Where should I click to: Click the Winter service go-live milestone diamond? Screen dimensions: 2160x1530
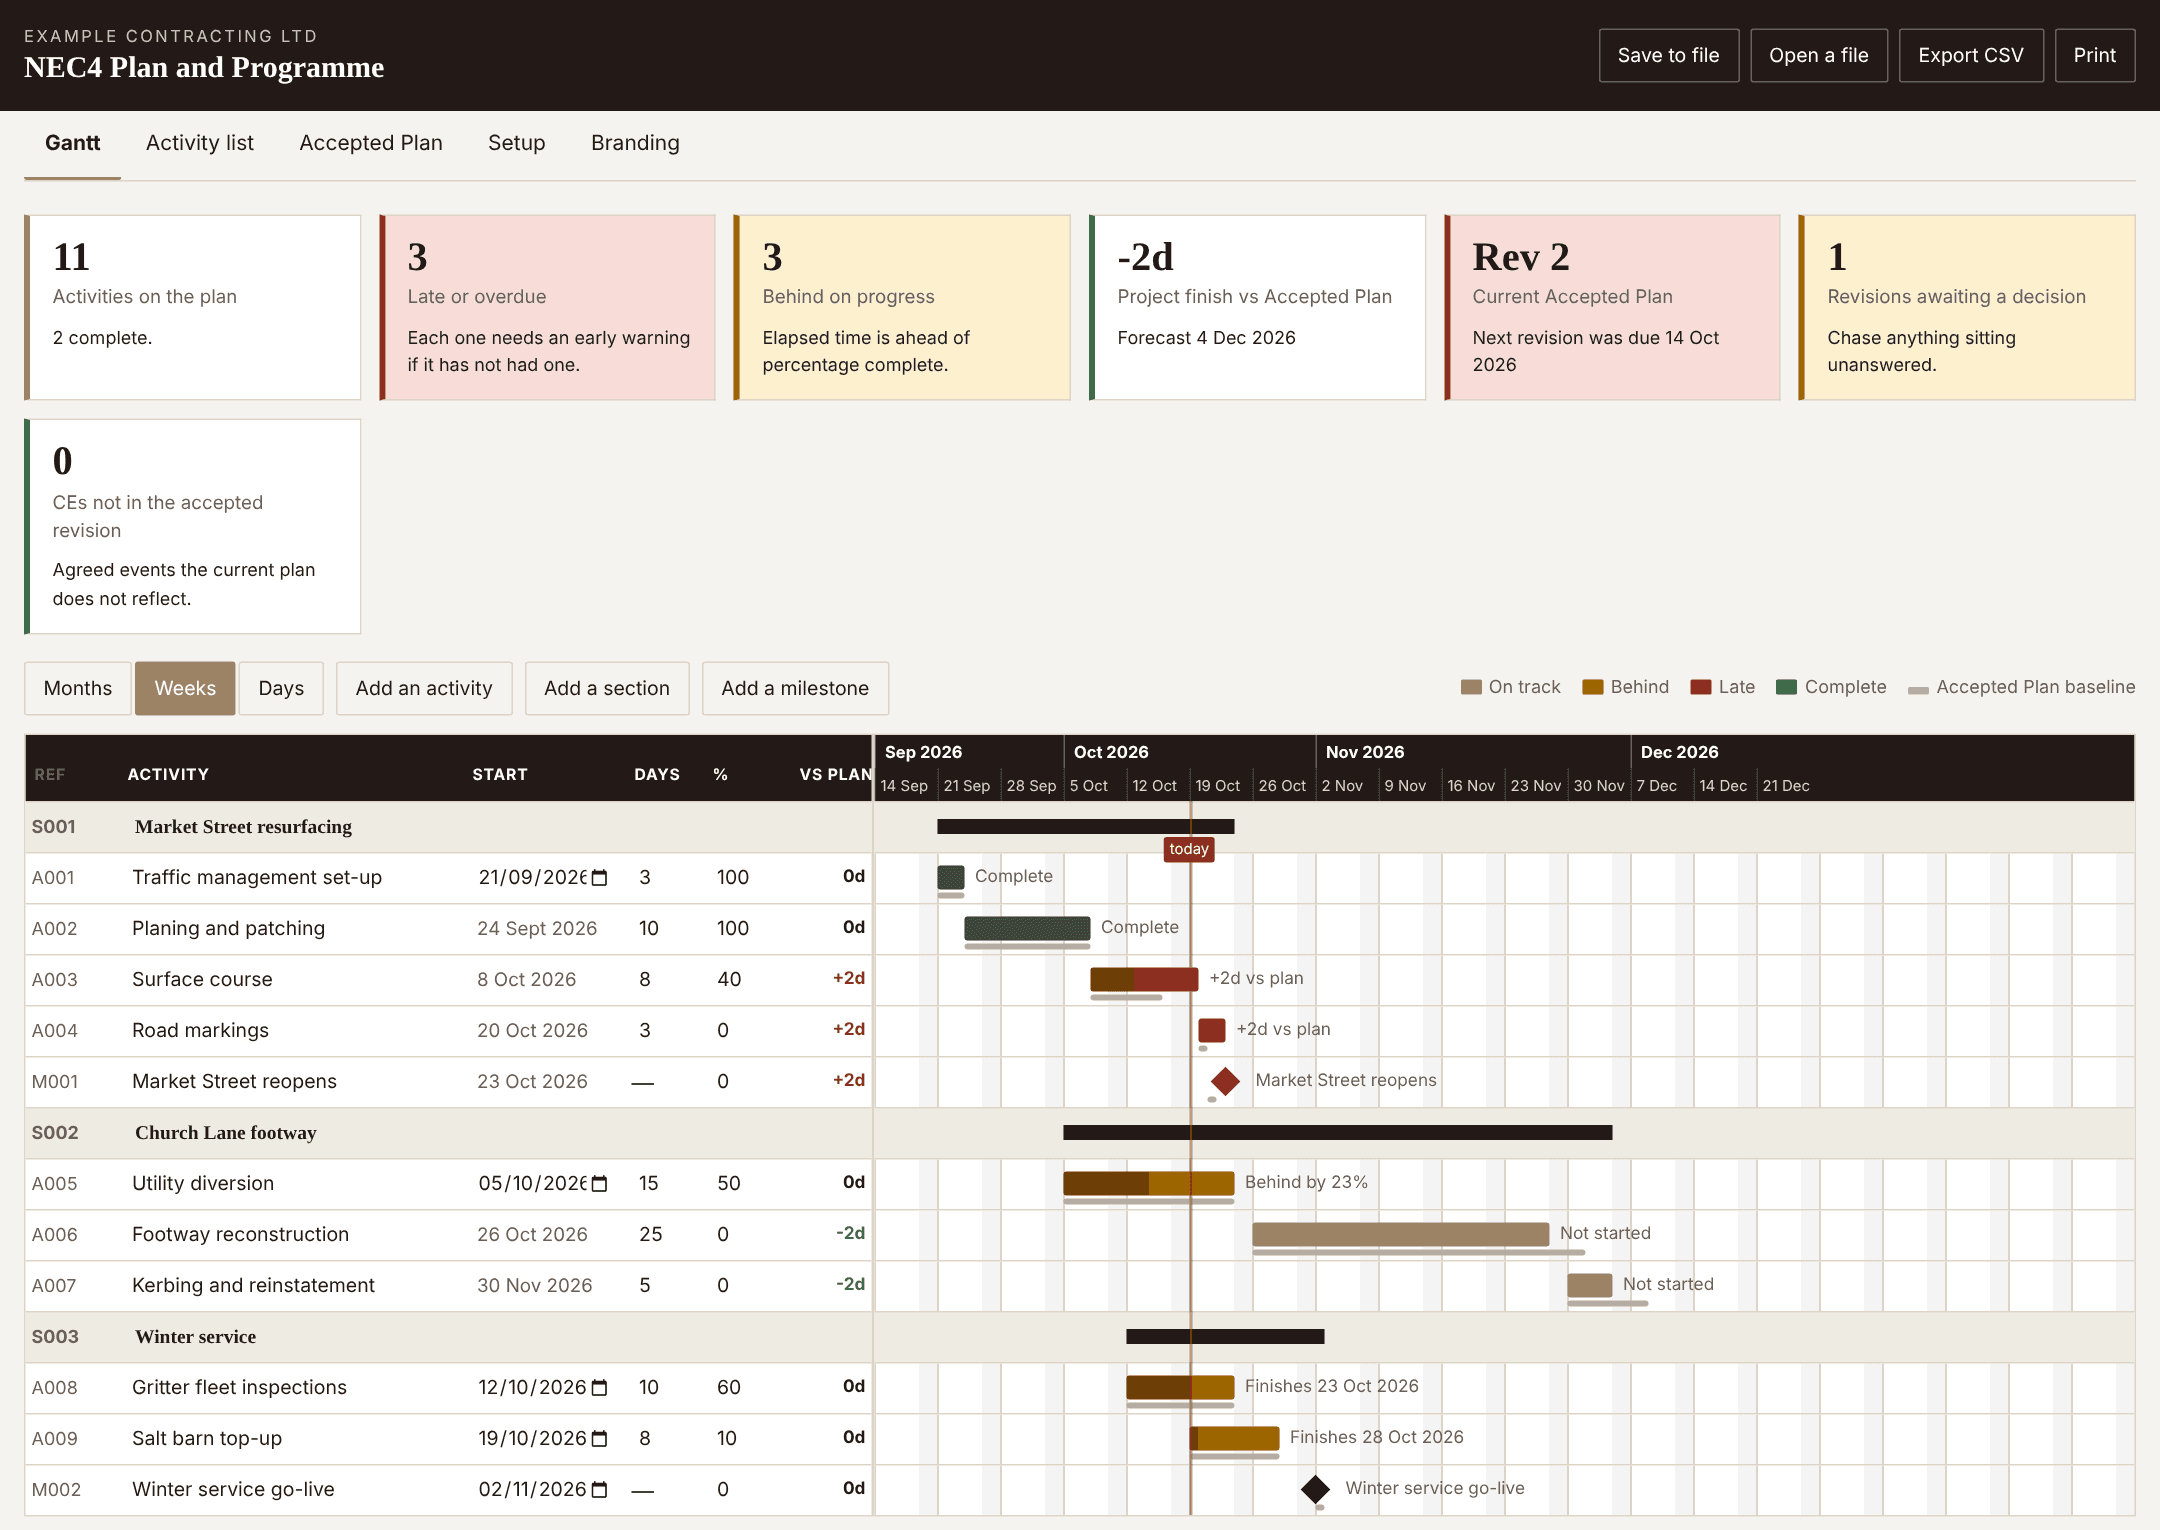coord(1315,1489)
